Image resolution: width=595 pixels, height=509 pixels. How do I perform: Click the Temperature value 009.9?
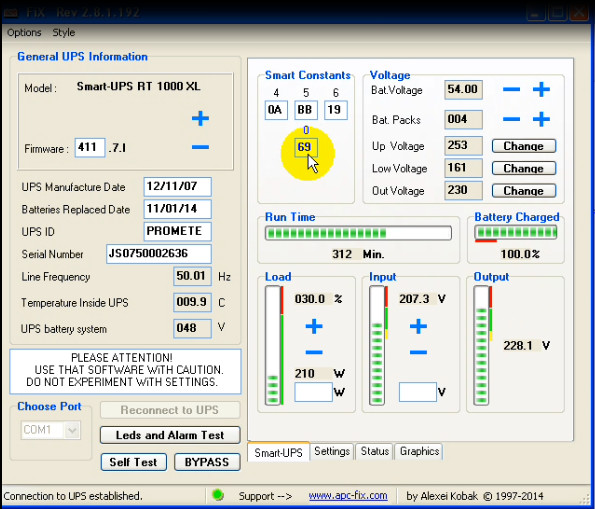tap(192, 303)
